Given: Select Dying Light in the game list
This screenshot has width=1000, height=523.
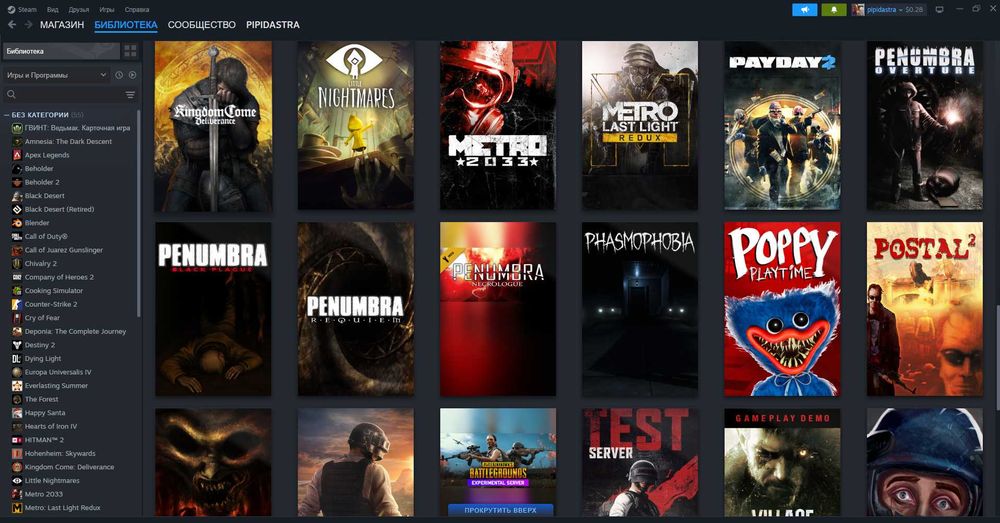Looking at the screenshot, I should coord(43,358).
